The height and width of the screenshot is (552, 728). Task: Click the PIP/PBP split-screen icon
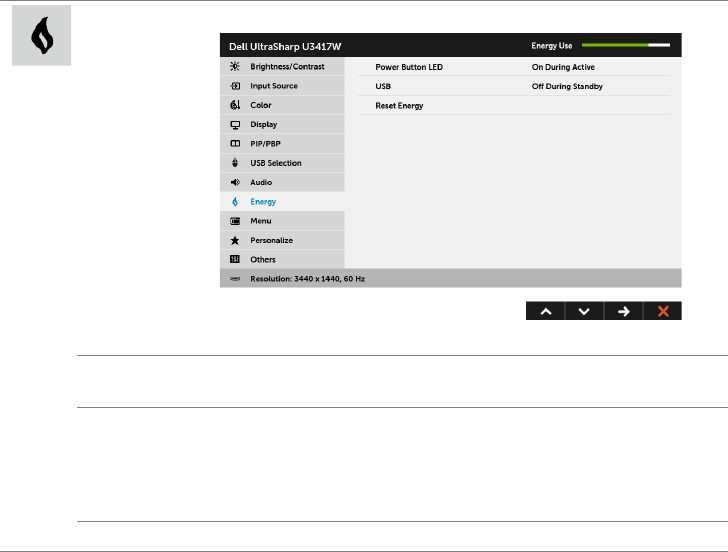coord(235,143)
